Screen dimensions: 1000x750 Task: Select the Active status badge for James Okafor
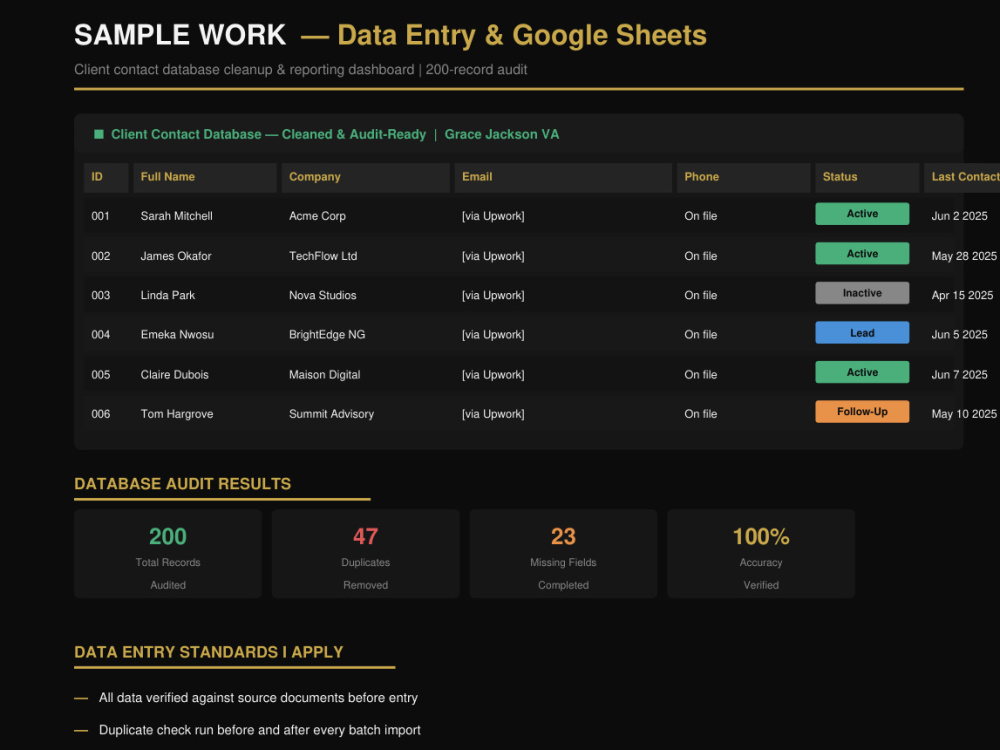click(862, 253)
